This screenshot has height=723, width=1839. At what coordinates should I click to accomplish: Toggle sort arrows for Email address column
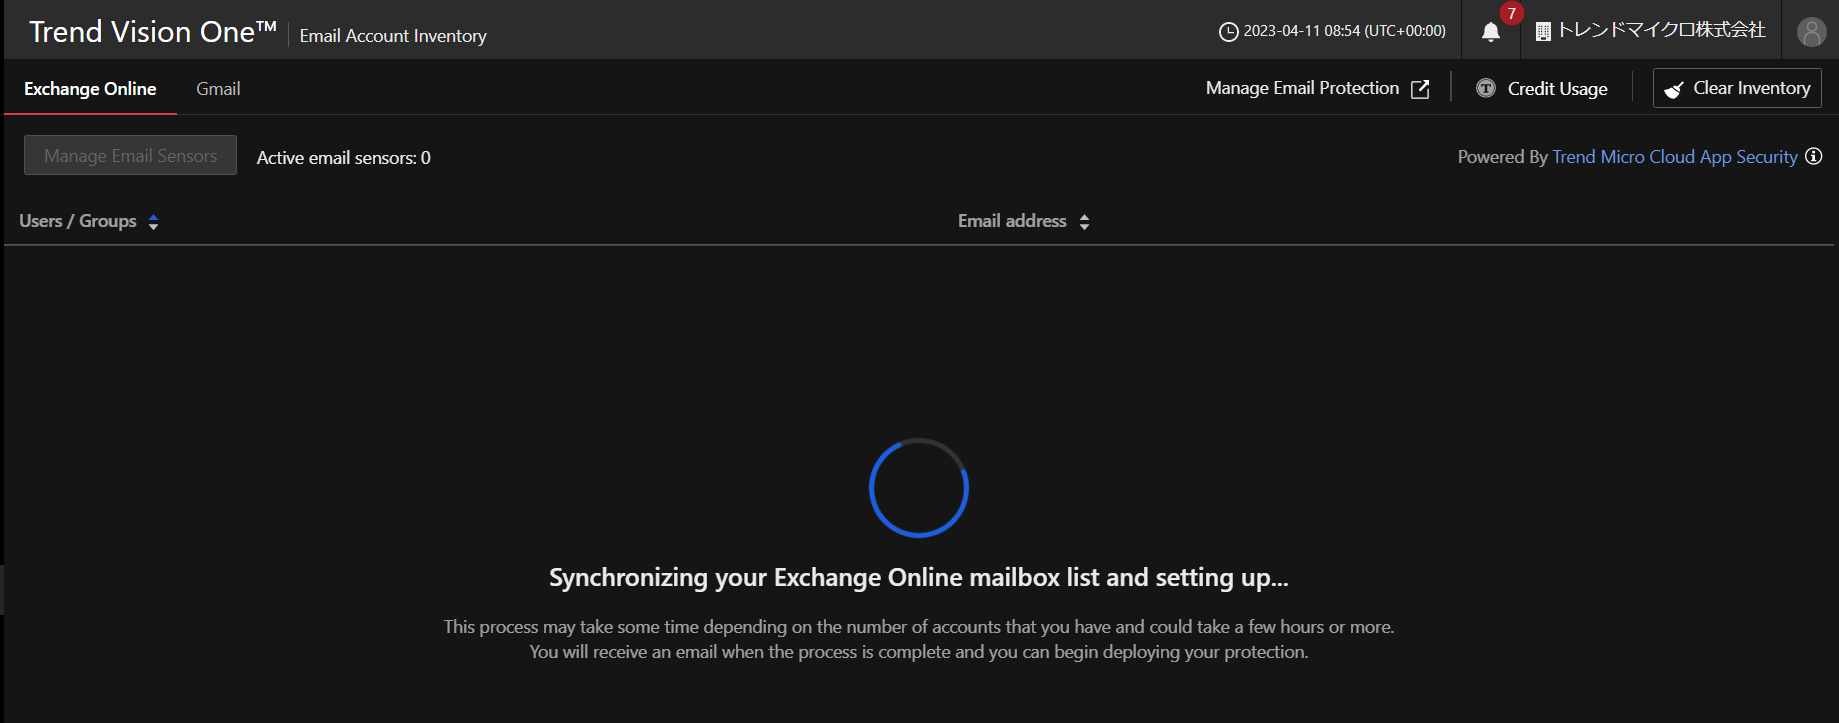click(x=1084, y=222)
